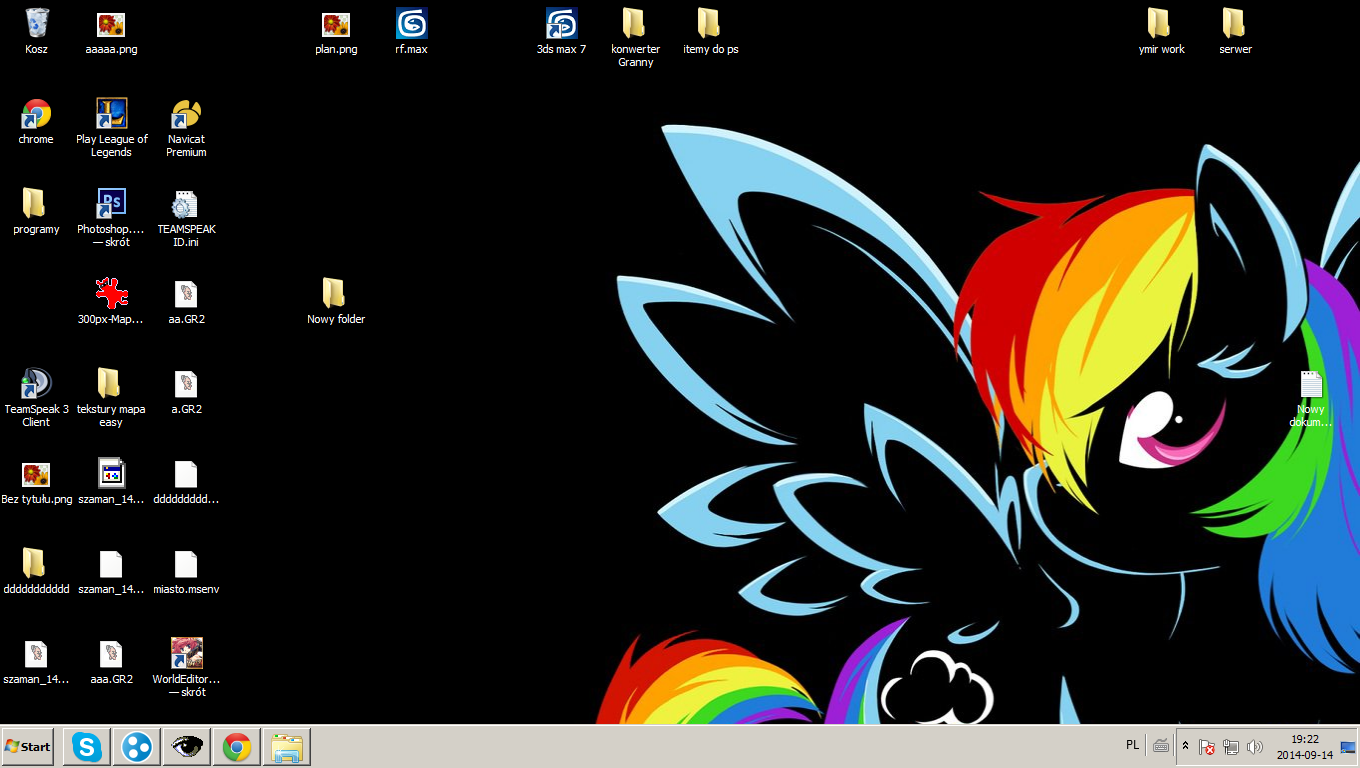Viewport: 1360px width, 768px height.
Task: Open the blue three-dot circle taskbar app
Action: [137, 747]
